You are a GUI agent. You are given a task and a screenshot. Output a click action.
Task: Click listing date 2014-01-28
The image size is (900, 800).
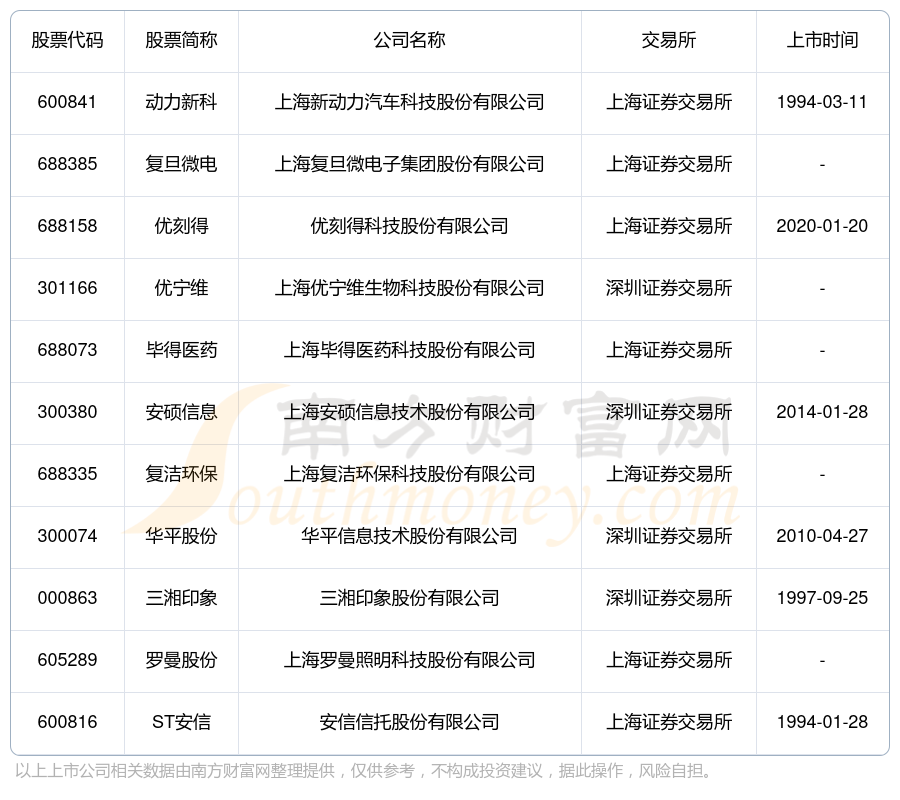point(823,412)
